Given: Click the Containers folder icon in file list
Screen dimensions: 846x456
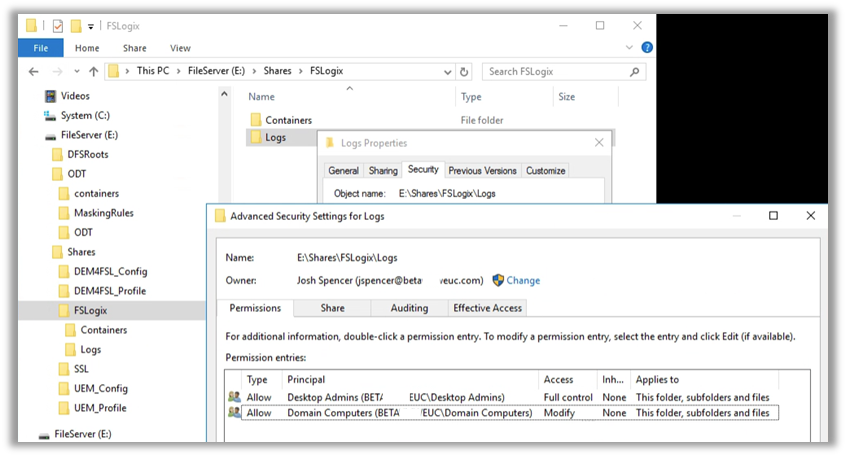Looking at the screenshot, I should pyautogui.click(x=255, y=120).
